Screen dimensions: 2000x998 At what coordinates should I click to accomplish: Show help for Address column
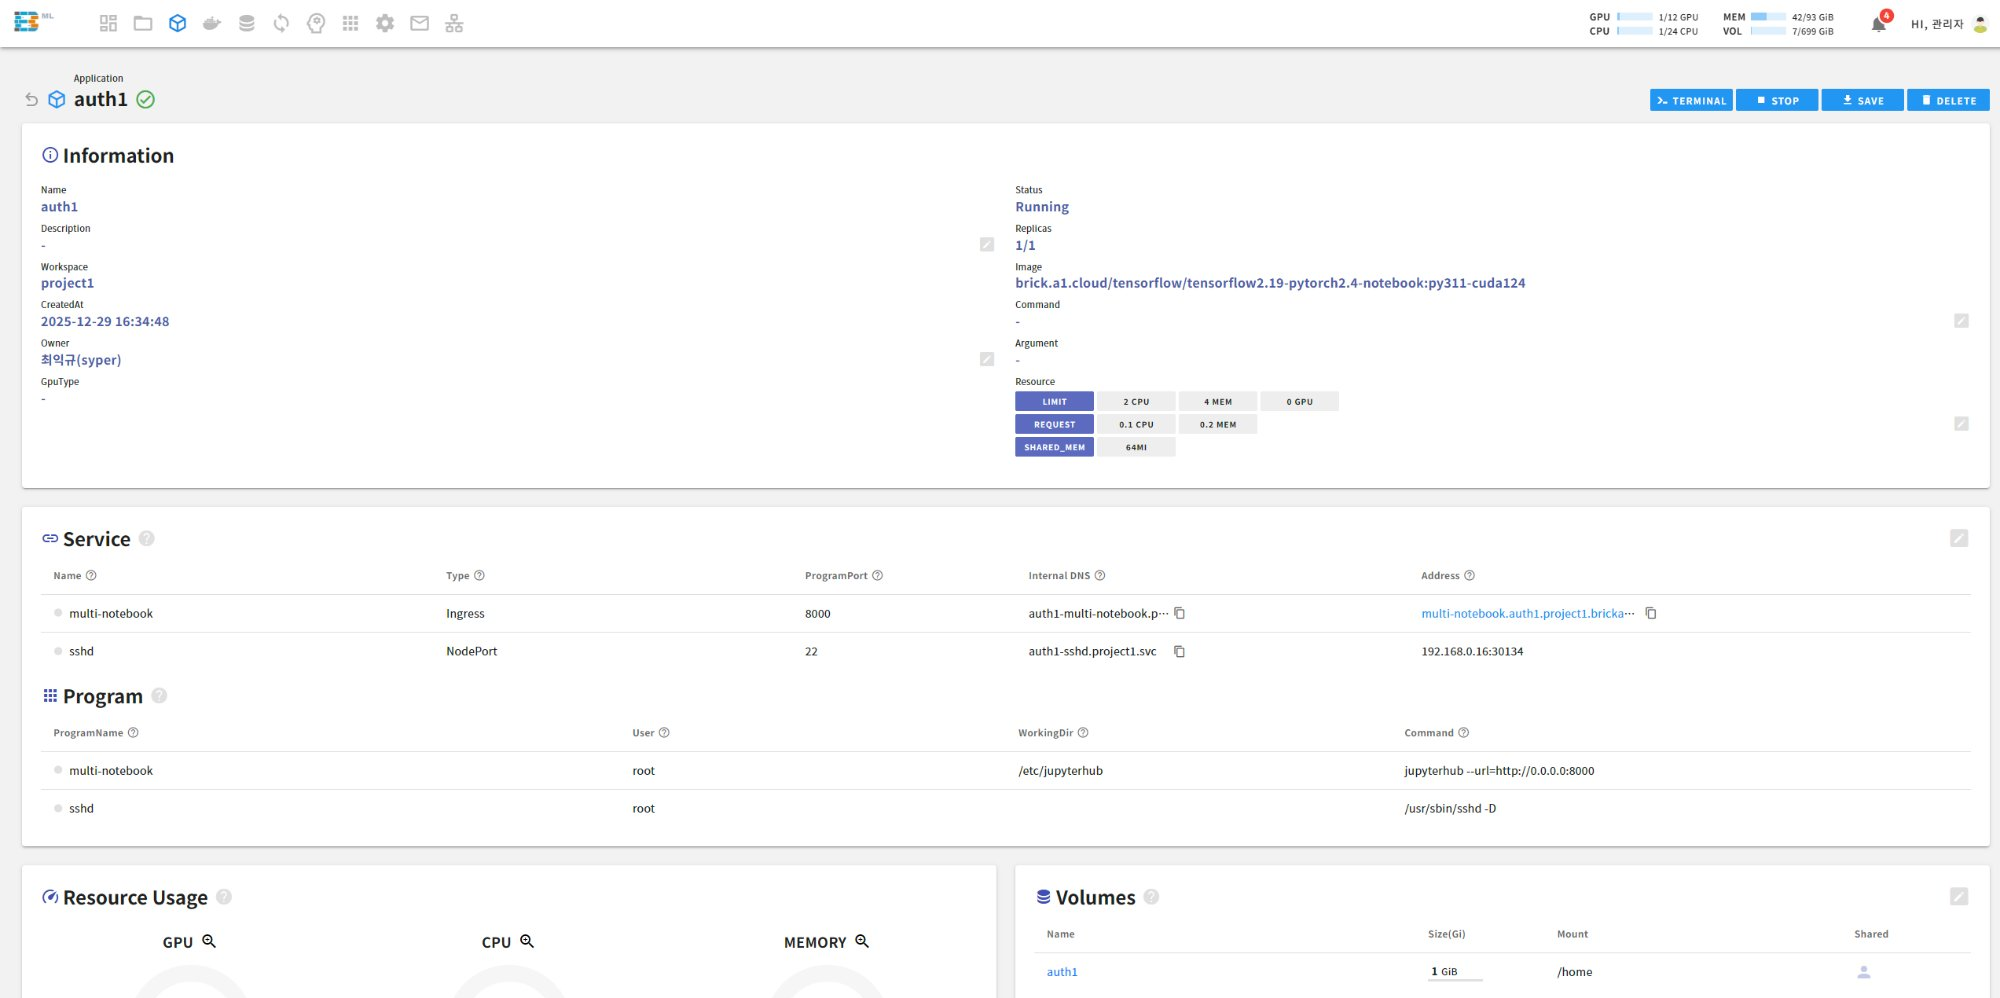point(1469,575)
